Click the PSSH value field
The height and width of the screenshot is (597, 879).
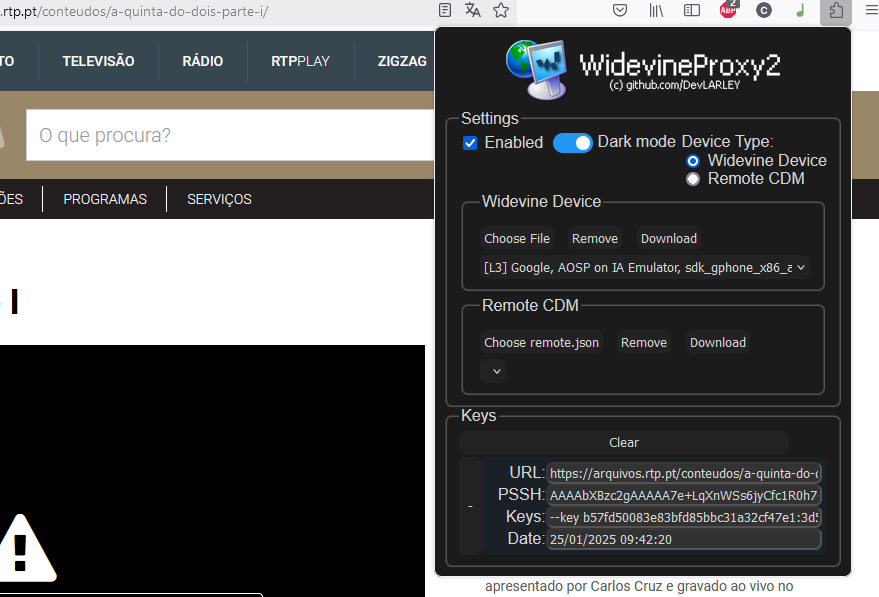coord(684,496)
